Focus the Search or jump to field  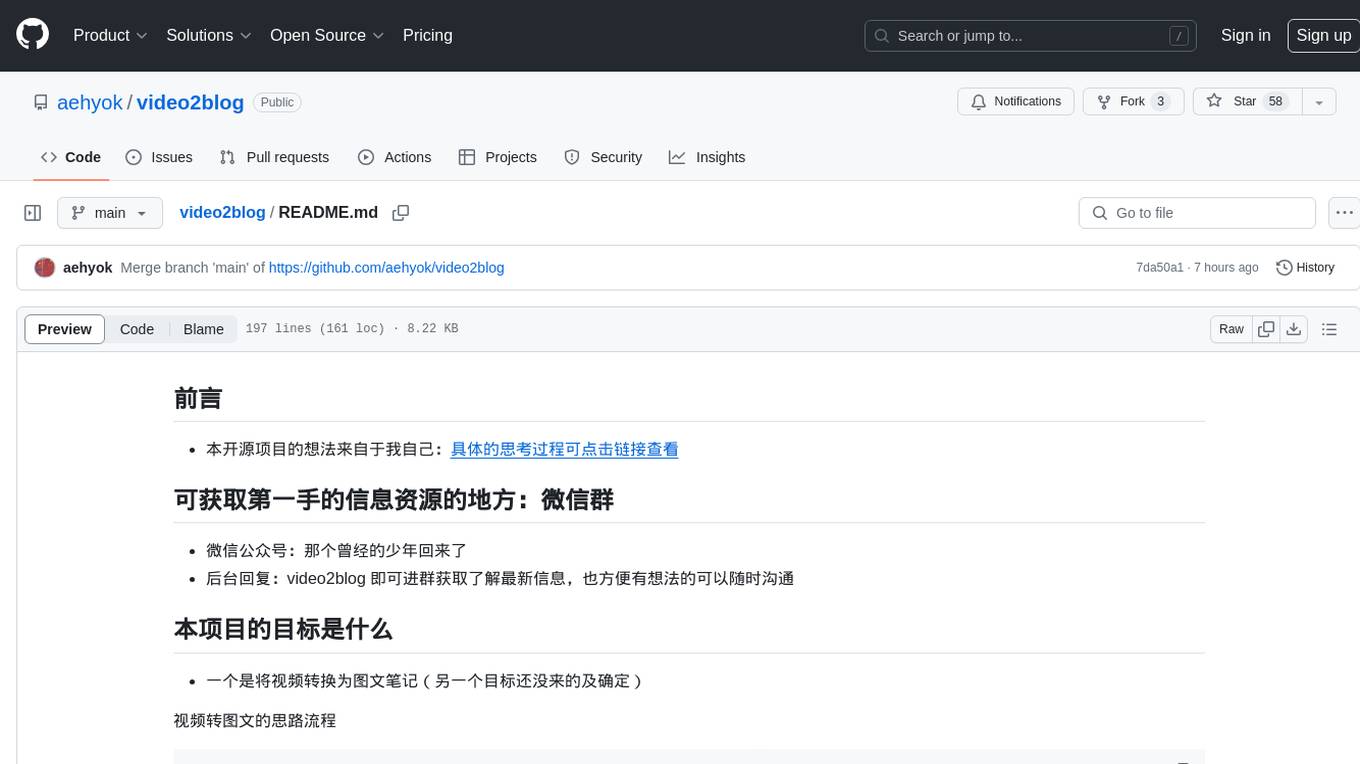[x=1032, y=35]
